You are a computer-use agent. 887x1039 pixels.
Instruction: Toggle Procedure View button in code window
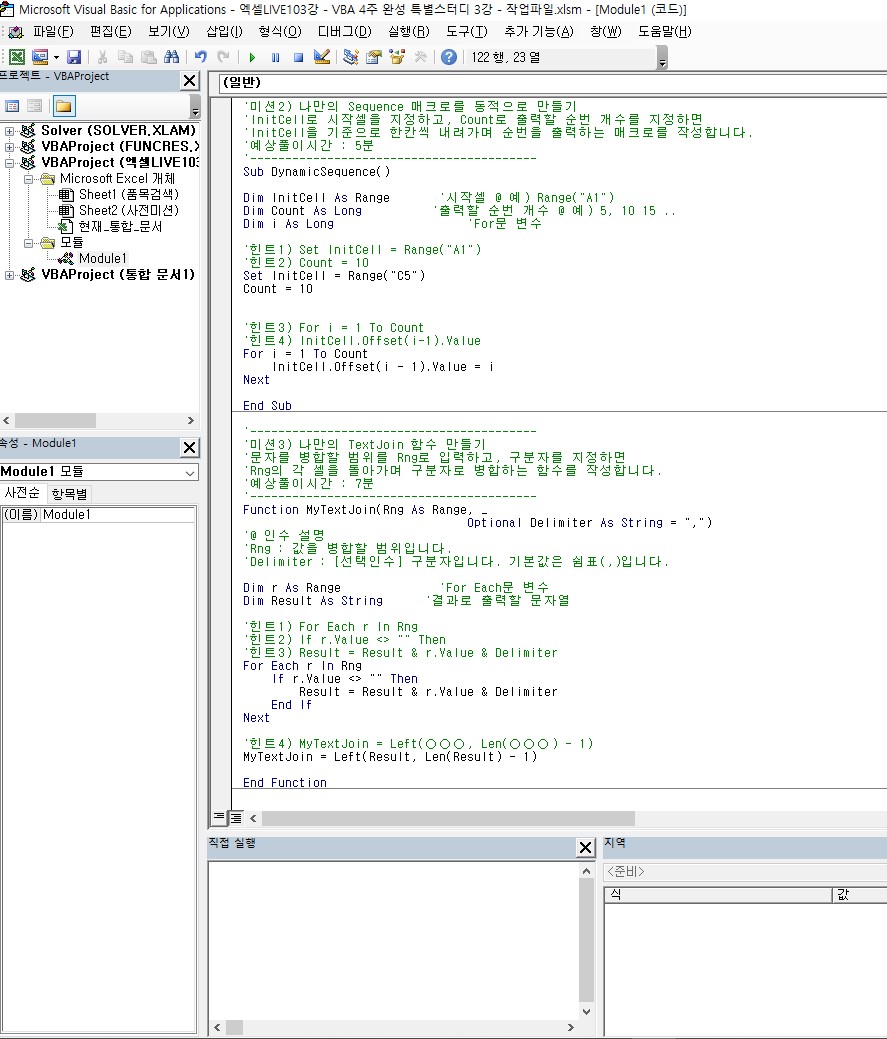pos(219,818)
